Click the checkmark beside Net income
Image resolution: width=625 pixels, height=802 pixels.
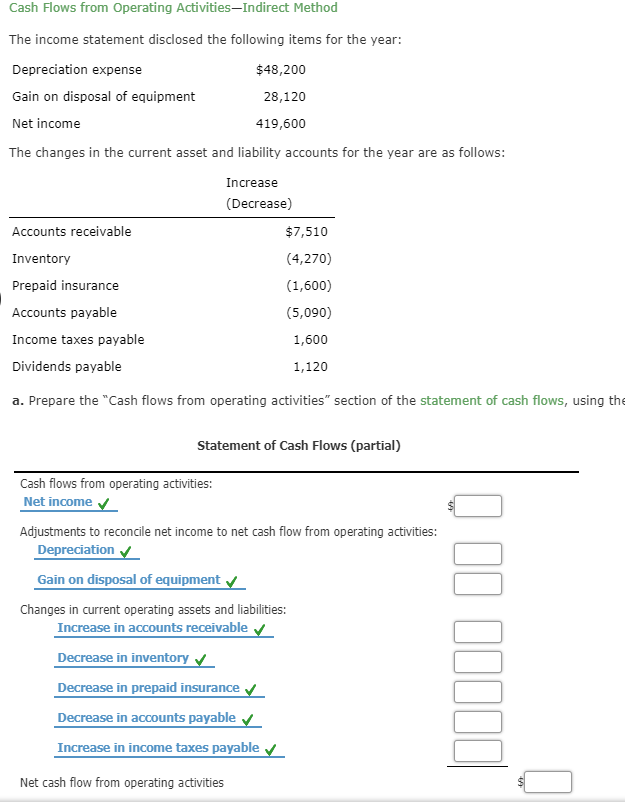[106, 505]
